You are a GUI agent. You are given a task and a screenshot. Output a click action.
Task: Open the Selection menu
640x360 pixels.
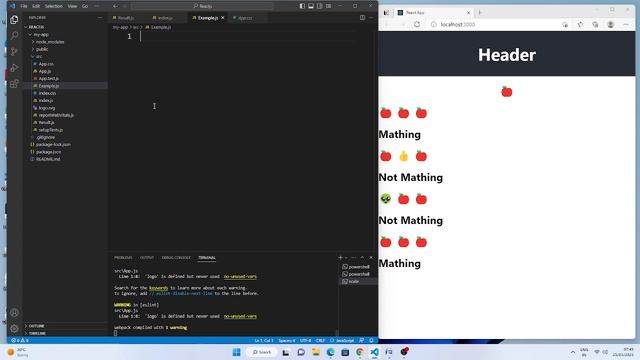pyautogui.click(x=53, y=6)
